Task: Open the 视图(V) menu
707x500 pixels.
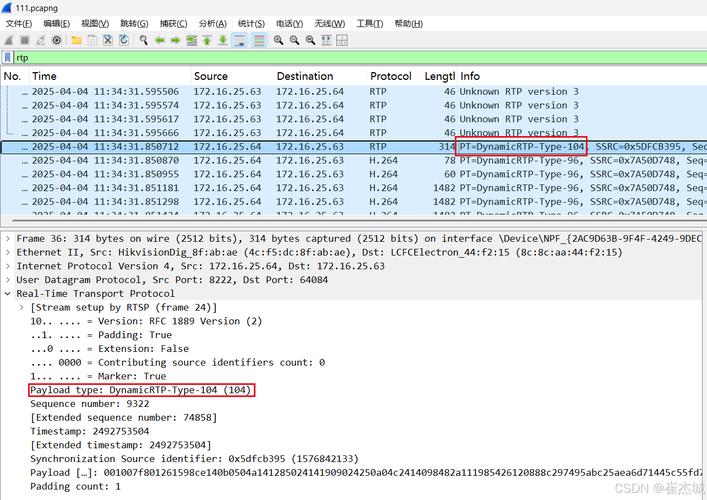Action: pos(95,23)
